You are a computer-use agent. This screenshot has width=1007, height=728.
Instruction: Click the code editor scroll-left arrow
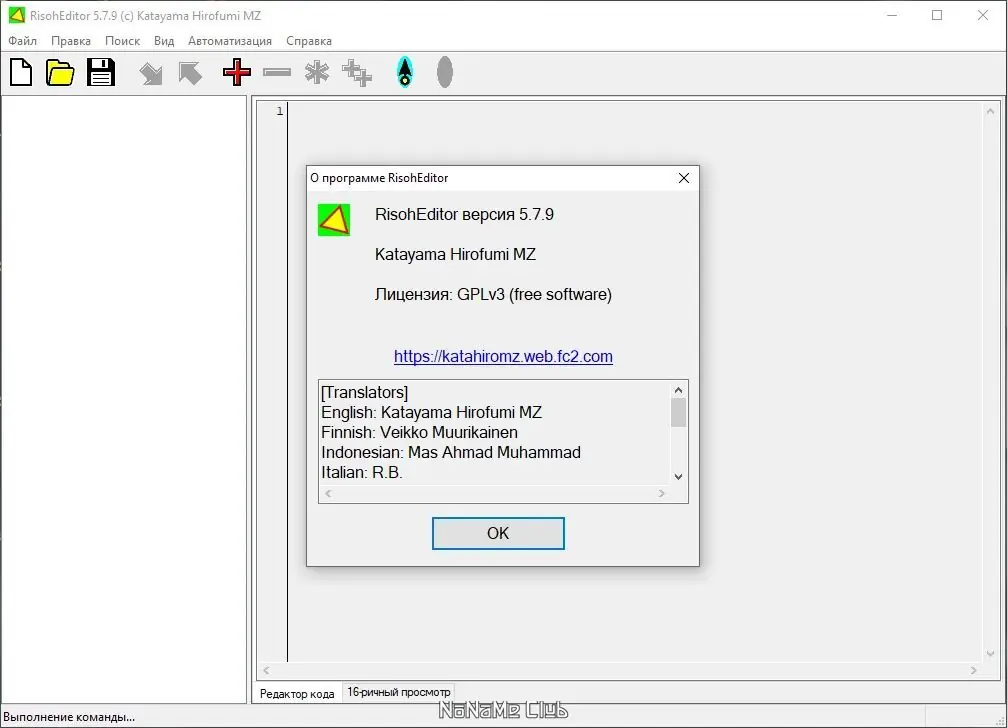tap(266, 670)
